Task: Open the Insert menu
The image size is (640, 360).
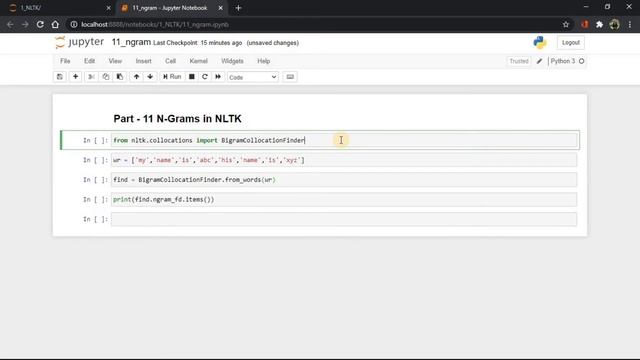Action: (143, 61)
